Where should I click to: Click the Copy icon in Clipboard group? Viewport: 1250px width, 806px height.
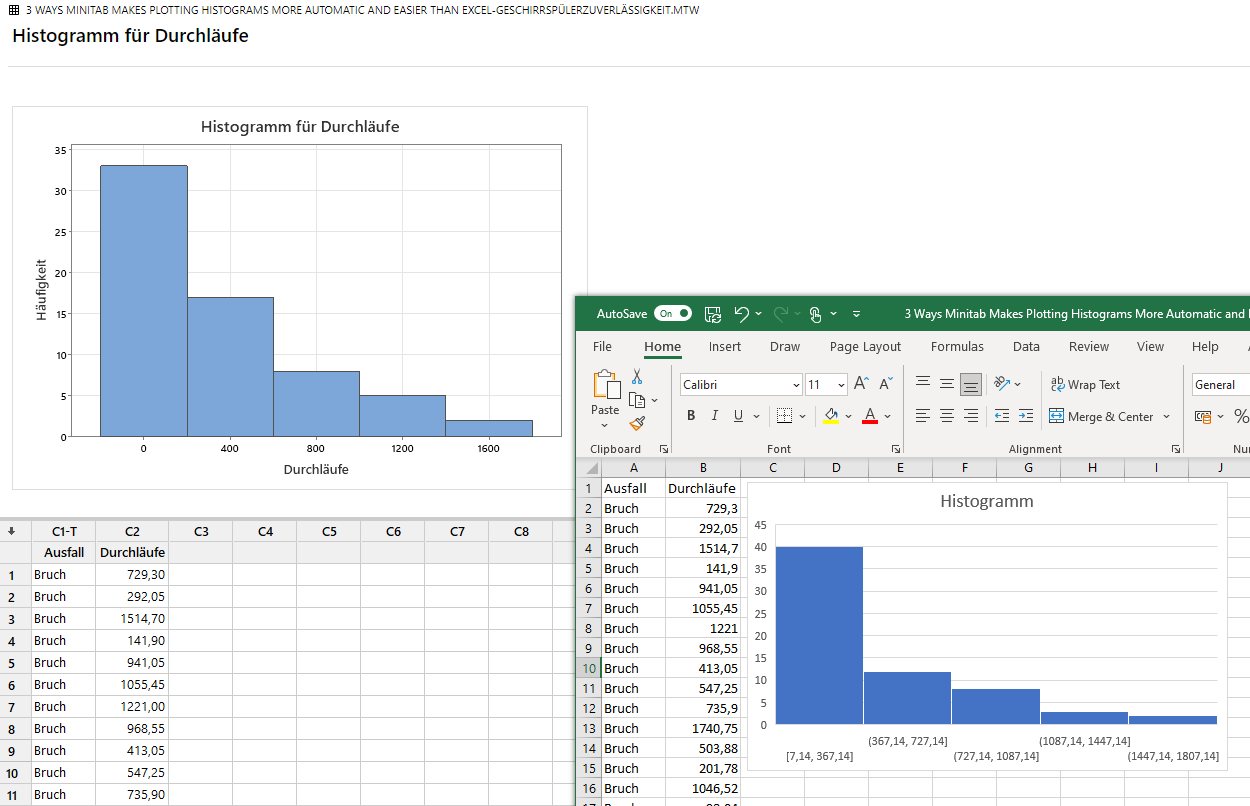click(637, 400)
